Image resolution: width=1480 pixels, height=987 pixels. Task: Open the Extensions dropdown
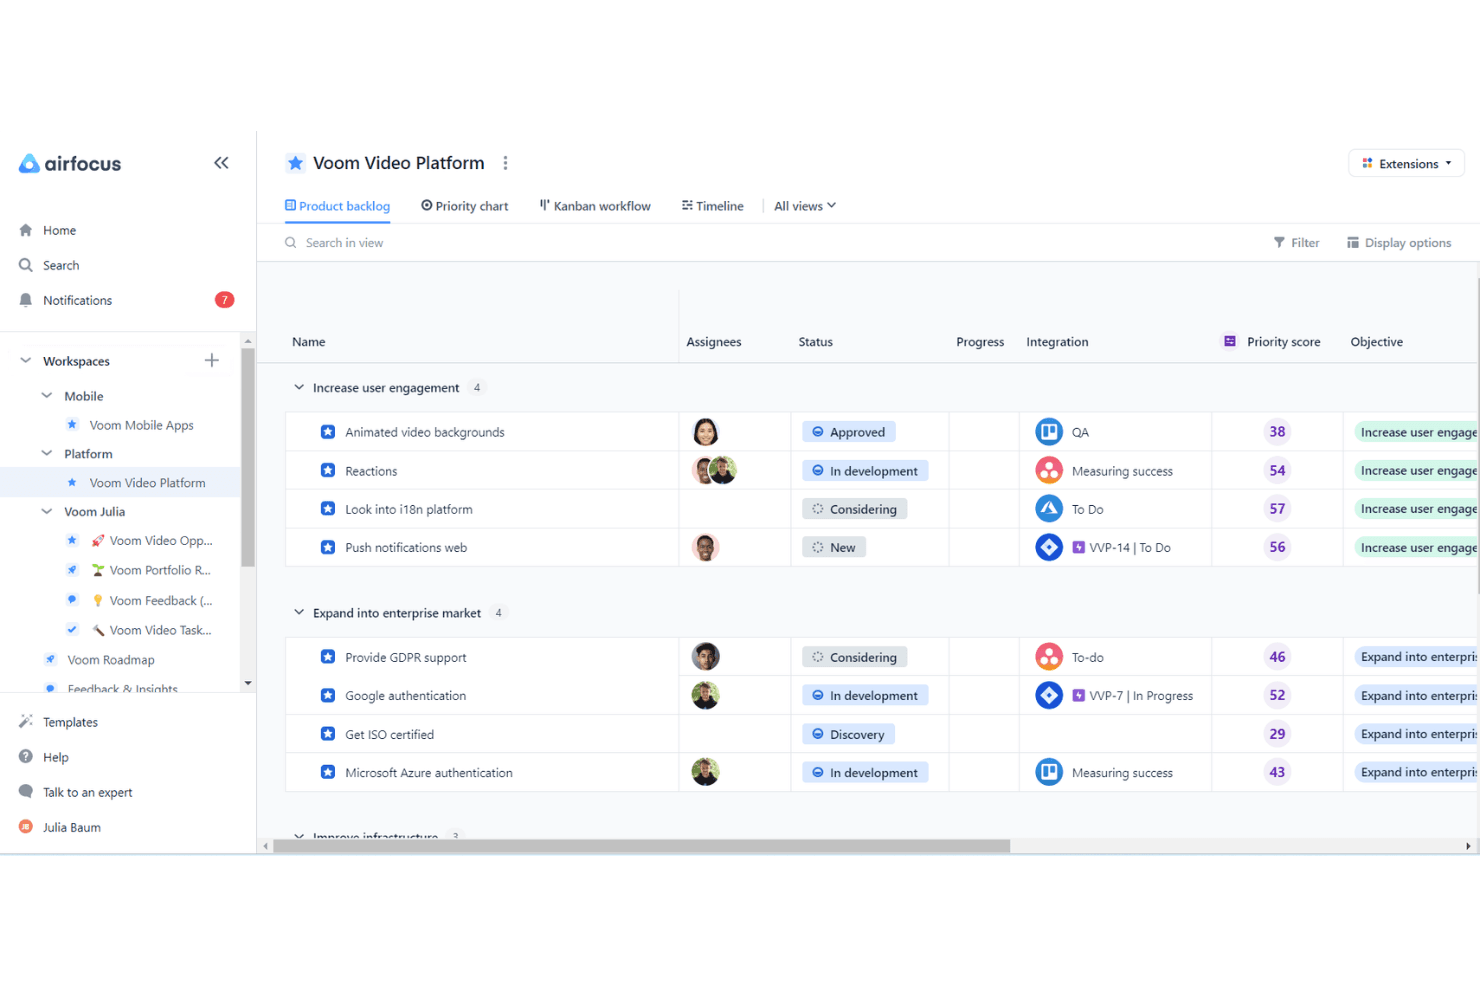click(x=1406, y=163)
